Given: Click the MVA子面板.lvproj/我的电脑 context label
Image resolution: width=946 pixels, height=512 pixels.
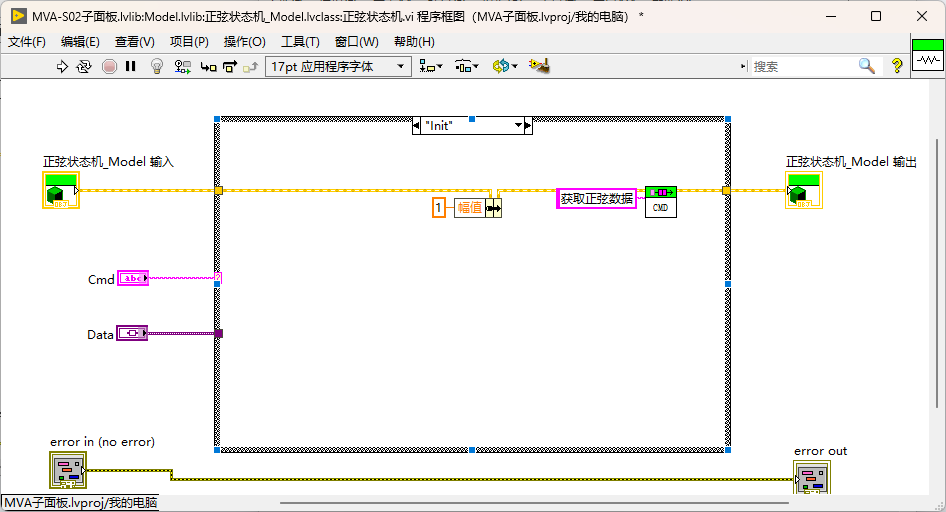Looking at the screenshot, I should click(80, 502).
